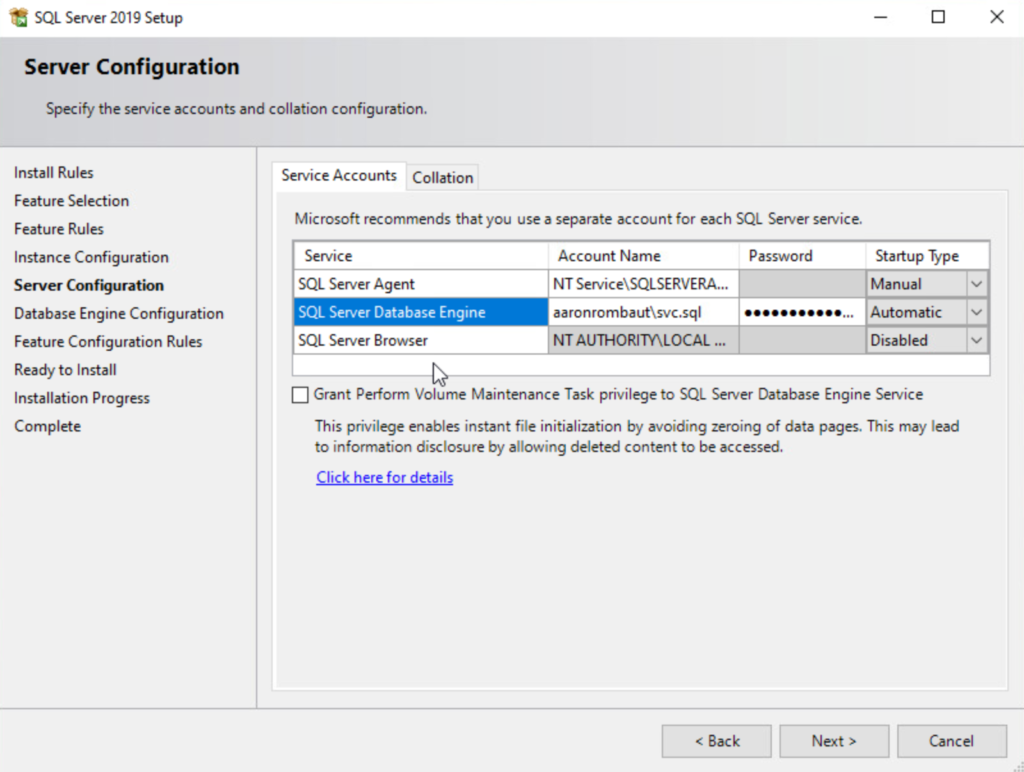
Task: Expand Startup Type dropdown for Database Engine
Action: 976,312
